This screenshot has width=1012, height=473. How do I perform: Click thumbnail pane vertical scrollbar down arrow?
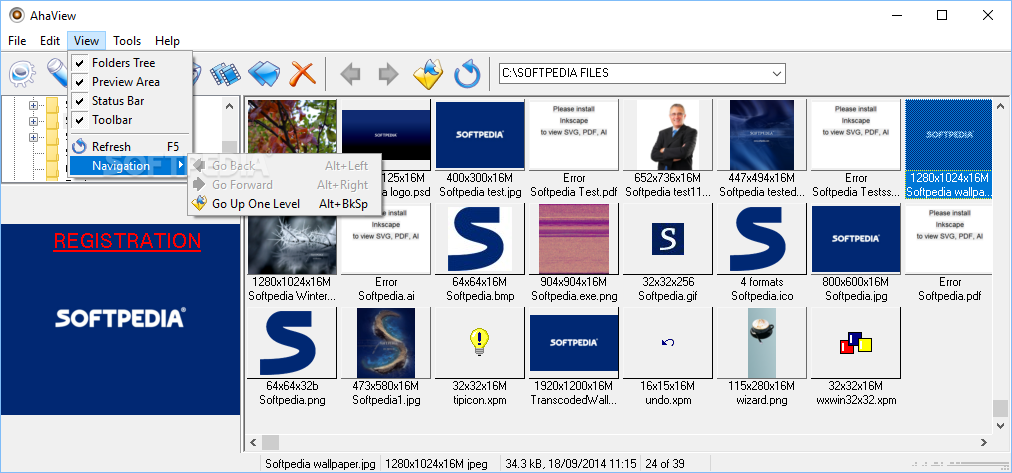(1000, 425)
